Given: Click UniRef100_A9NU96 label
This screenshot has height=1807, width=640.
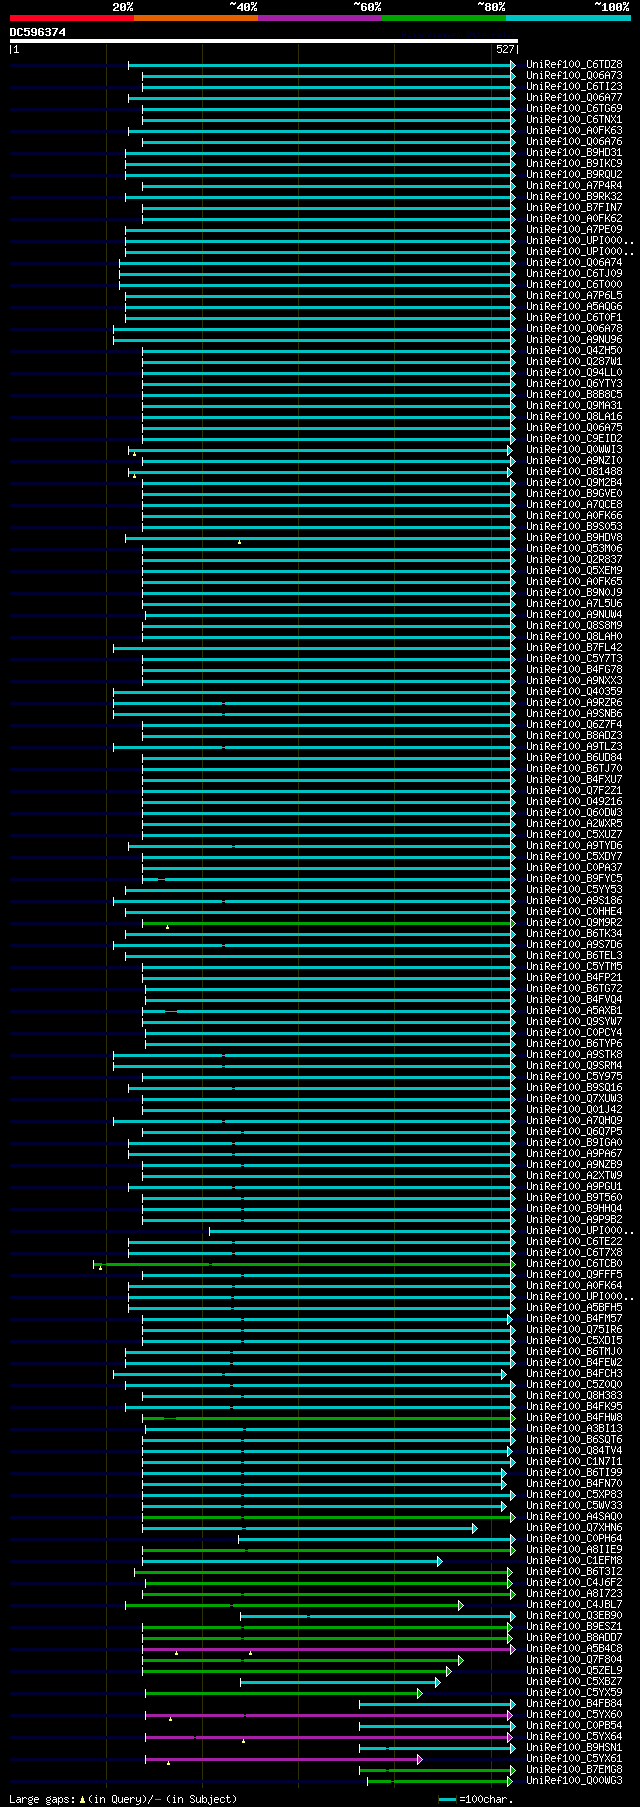Looking at the screenshot, I should pos(574,339).
